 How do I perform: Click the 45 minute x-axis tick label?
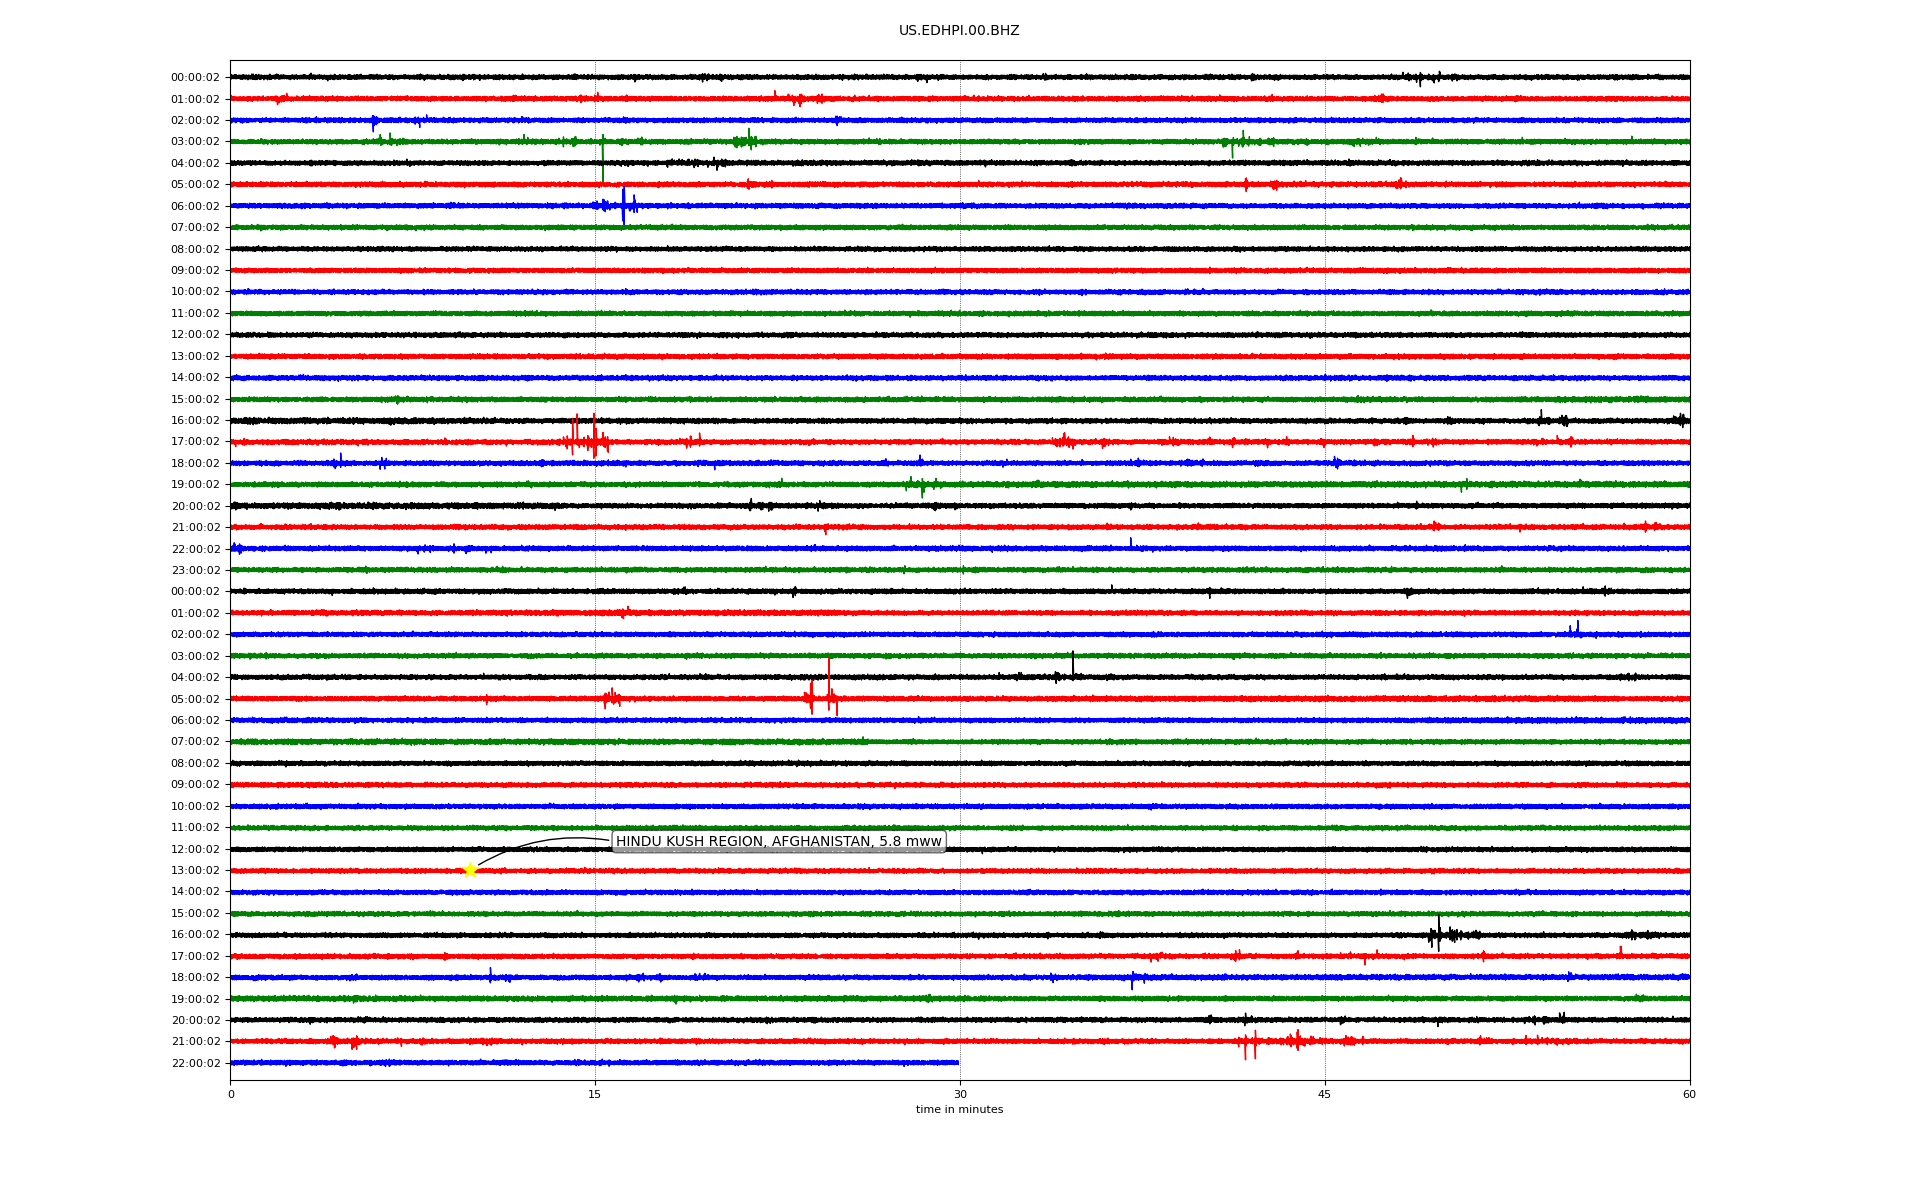coord(1324,1094)
